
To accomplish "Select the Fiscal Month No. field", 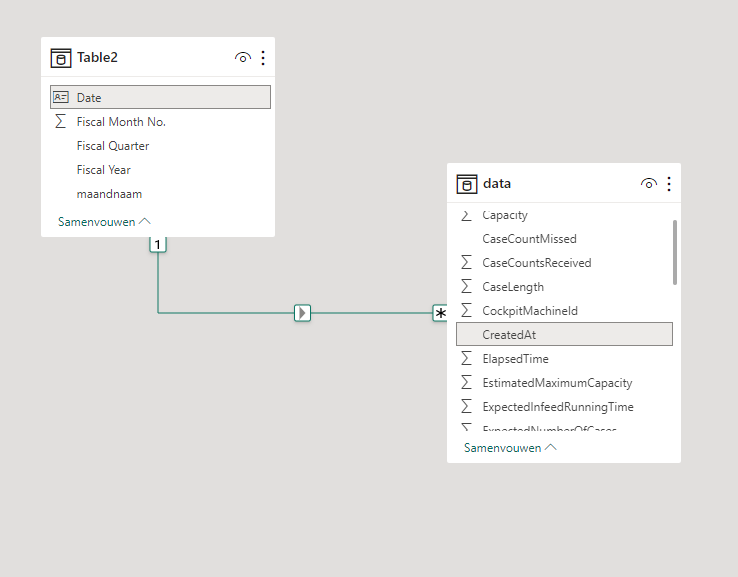I will pyautogui.click(x=160, y=121).
